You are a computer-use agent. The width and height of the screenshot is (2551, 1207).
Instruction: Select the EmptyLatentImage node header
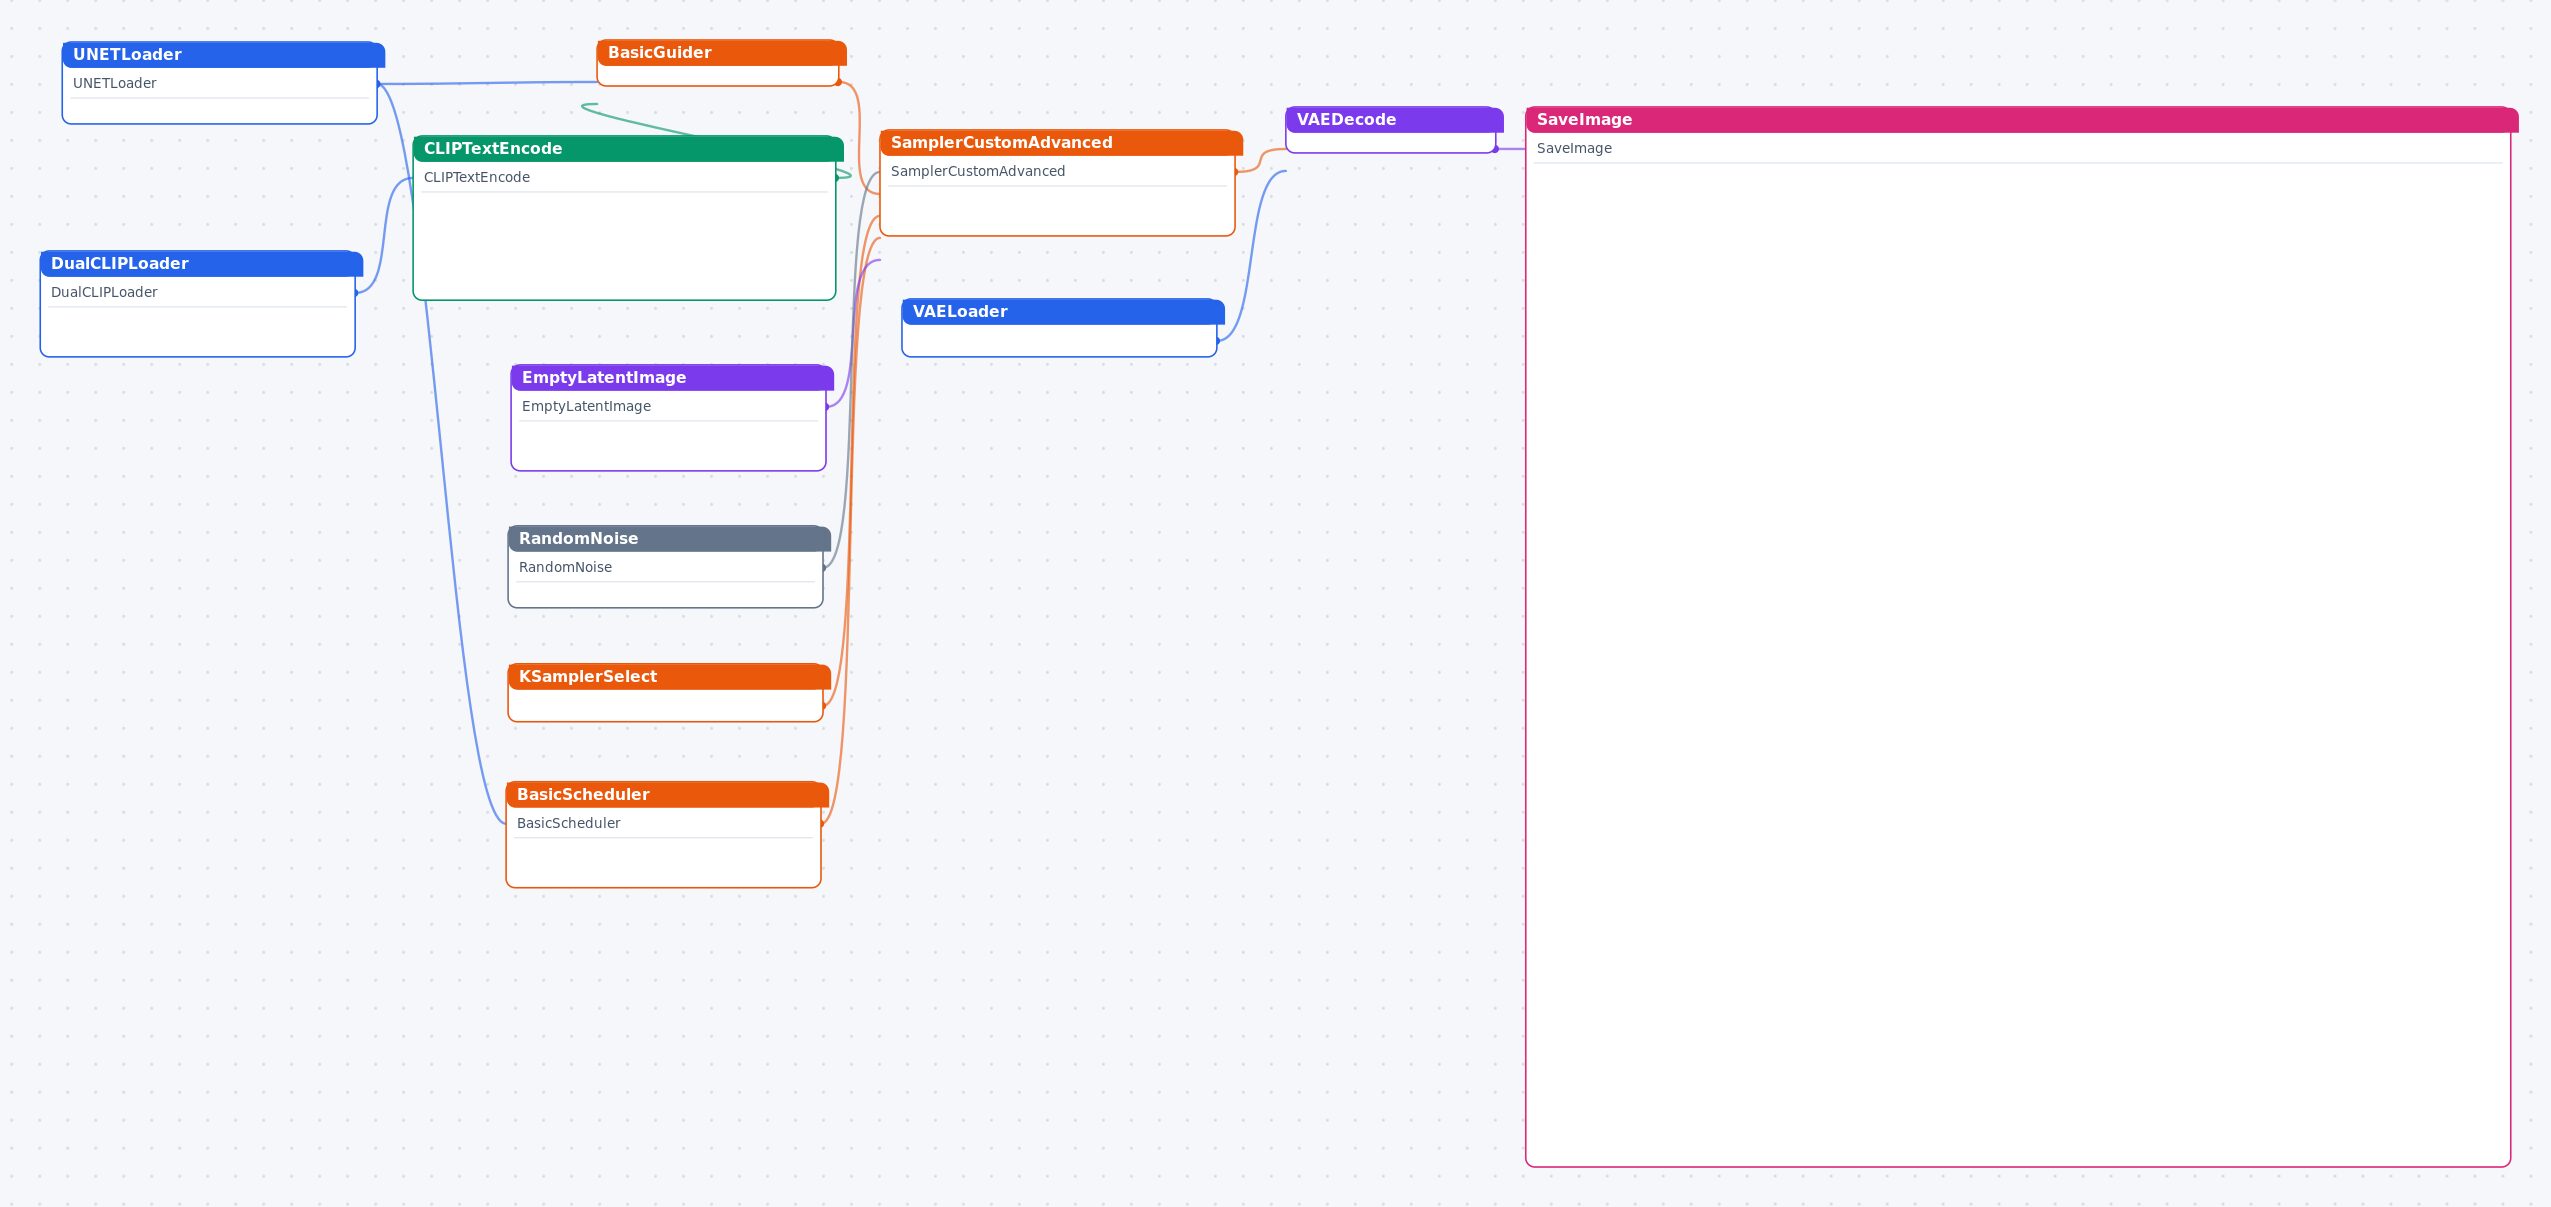[x=672, y=377]
